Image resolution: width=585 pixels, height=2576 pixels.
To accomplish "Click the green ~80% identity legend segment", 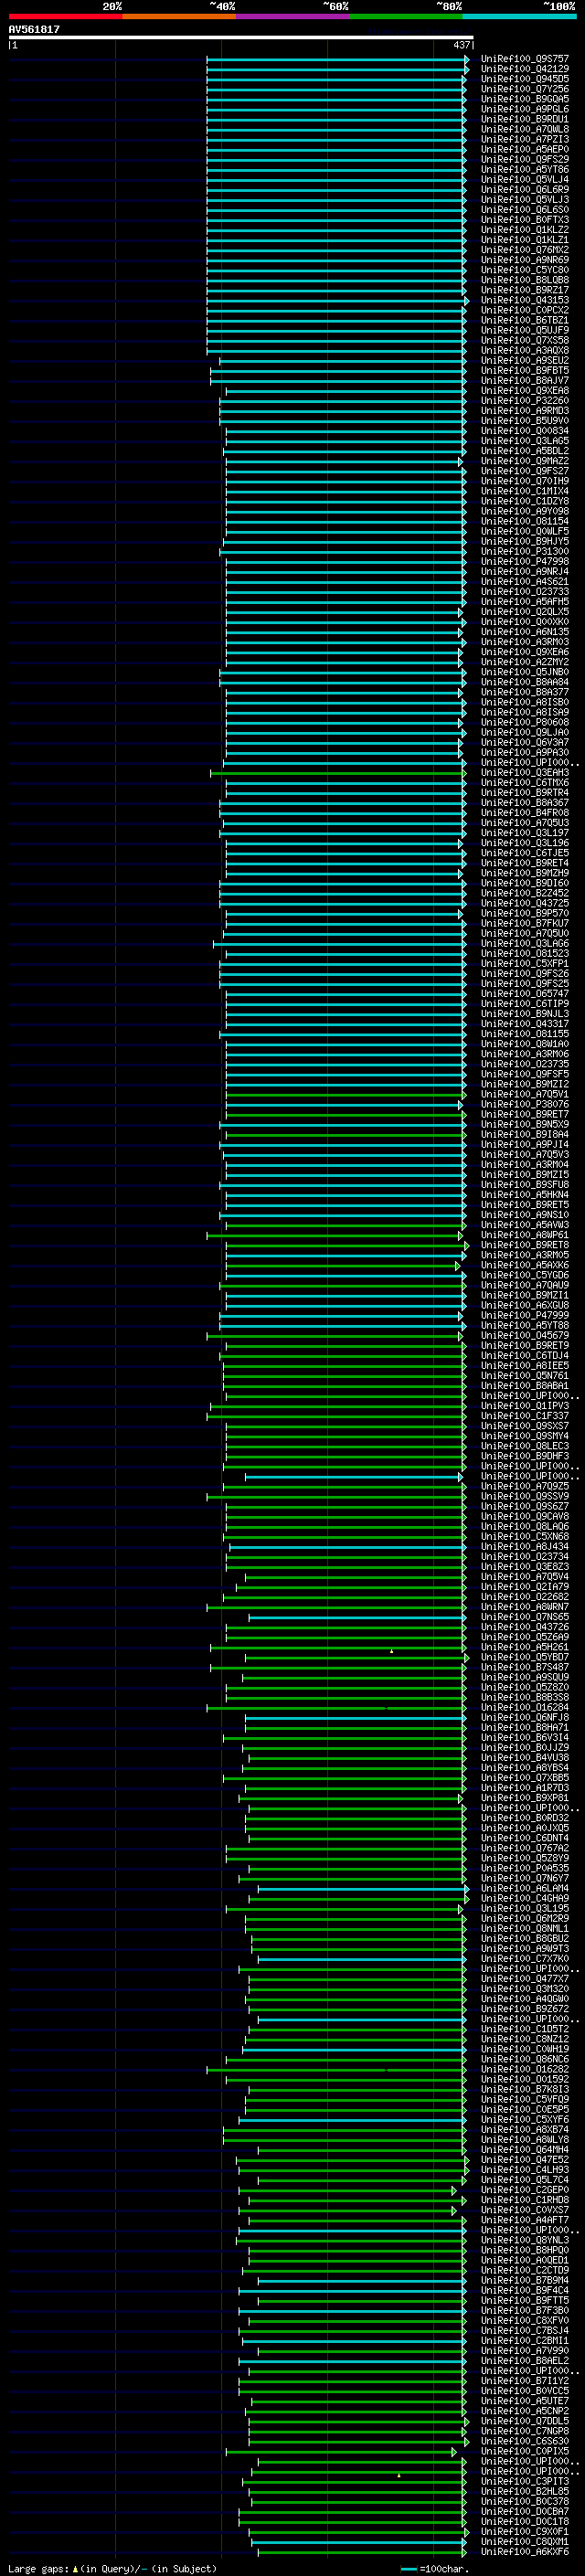I will click(406, 16).
